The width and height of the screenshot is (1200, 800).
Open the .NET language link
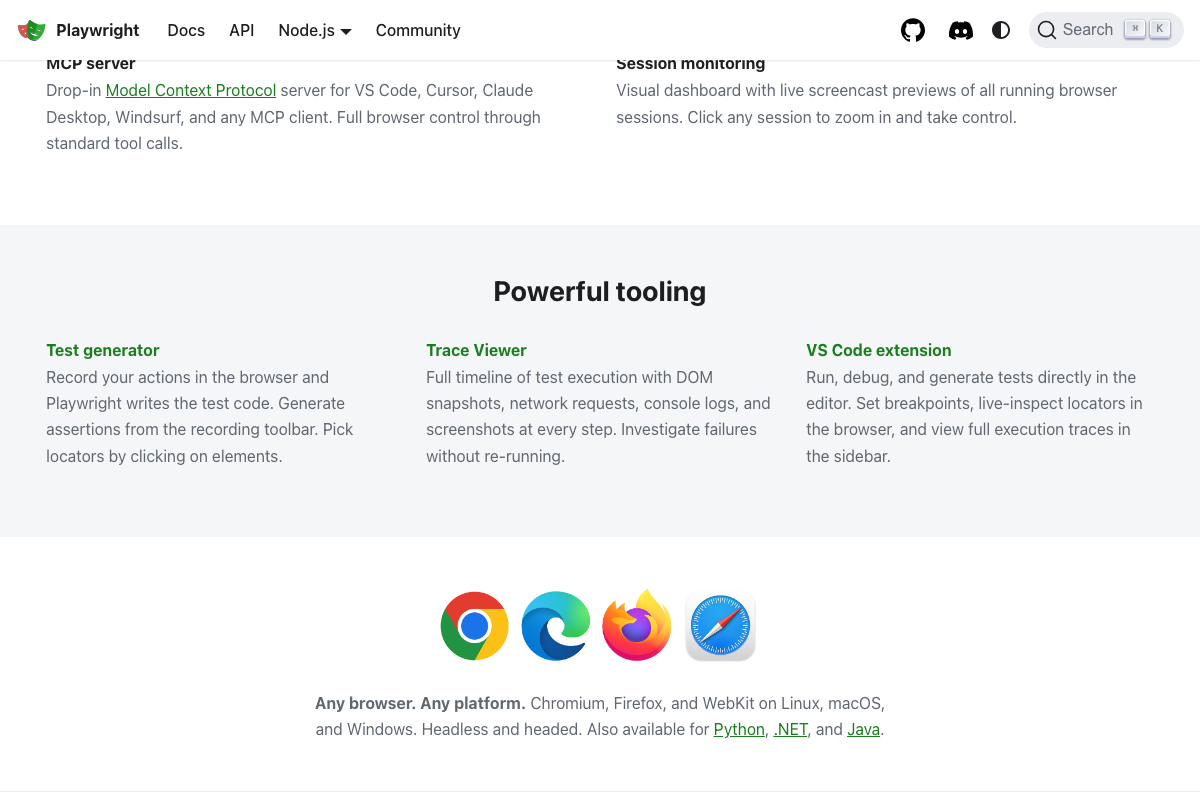pos(790,729)
